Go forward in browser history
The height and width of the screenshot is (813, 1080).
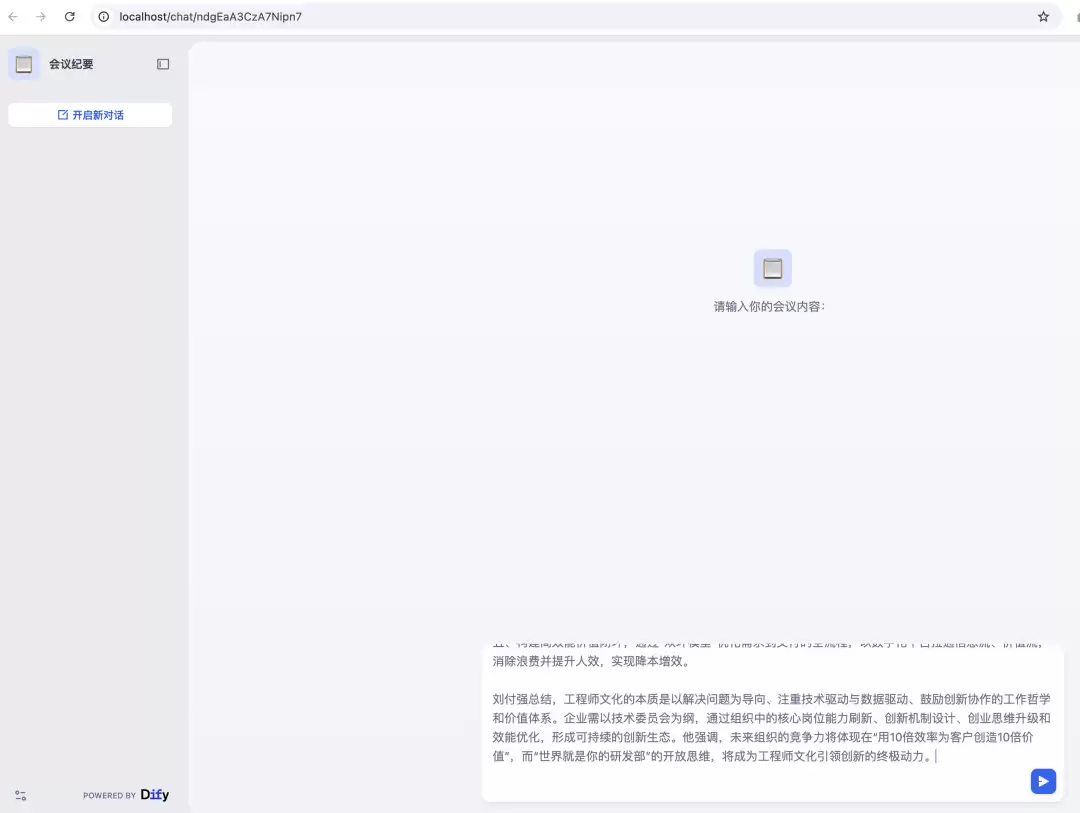coord(41,17)
